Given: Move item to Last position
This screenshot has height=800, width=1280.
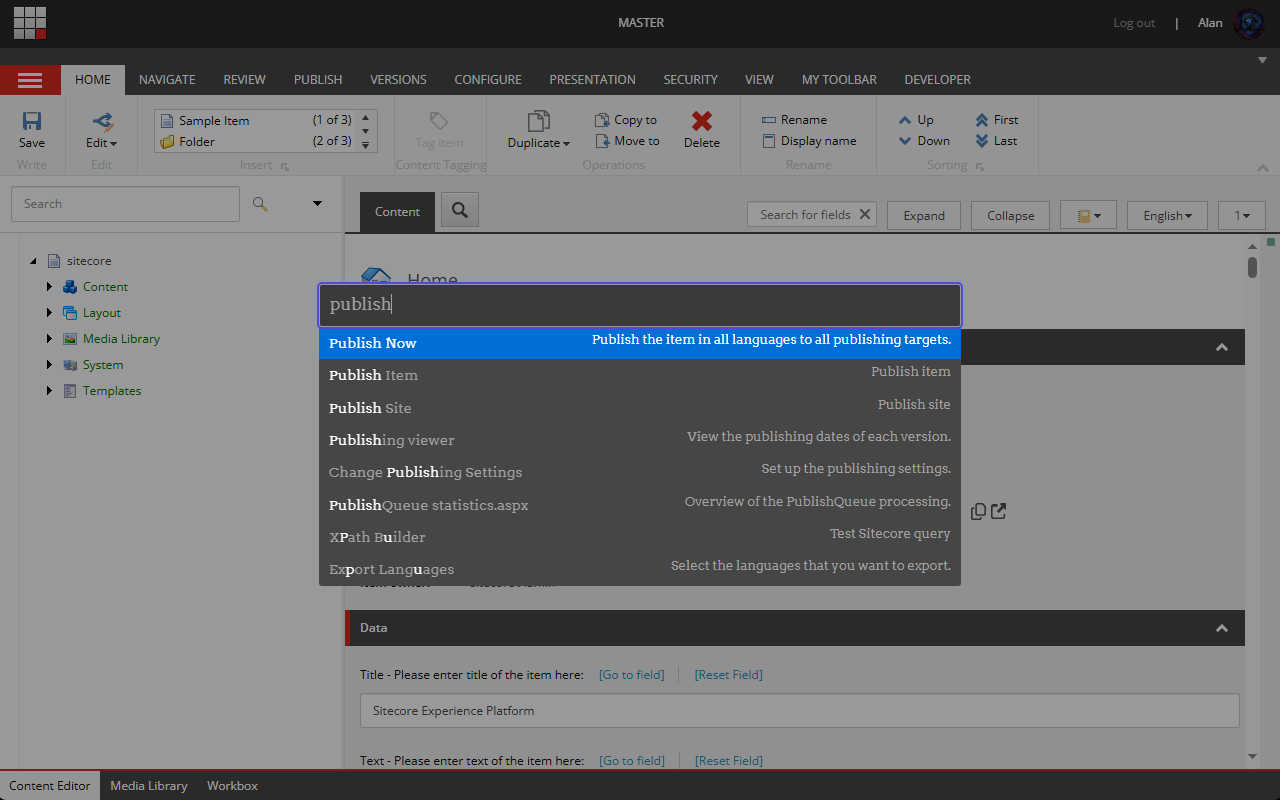Looking at the screenshot, I should pyautogui.click(x=997, y=141).
